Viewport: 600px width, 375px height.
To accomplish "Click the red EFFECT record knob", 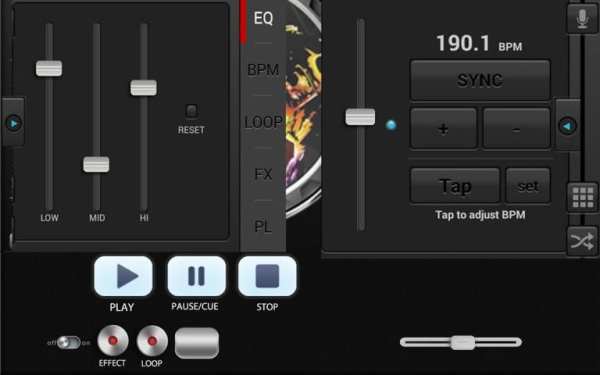I will point(112,340).
